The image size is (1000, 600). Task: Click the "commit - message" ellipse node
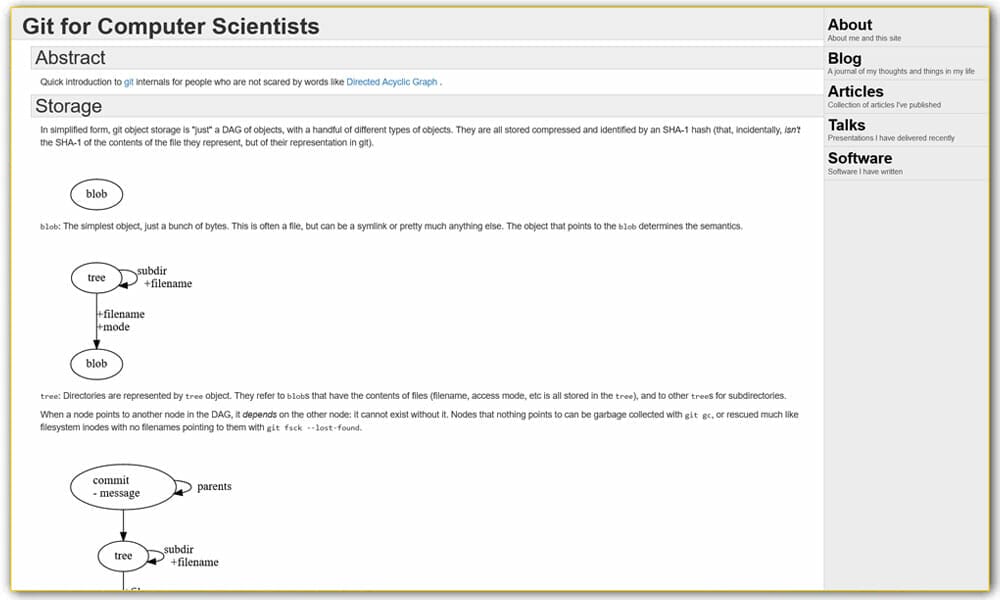(116, 487)
